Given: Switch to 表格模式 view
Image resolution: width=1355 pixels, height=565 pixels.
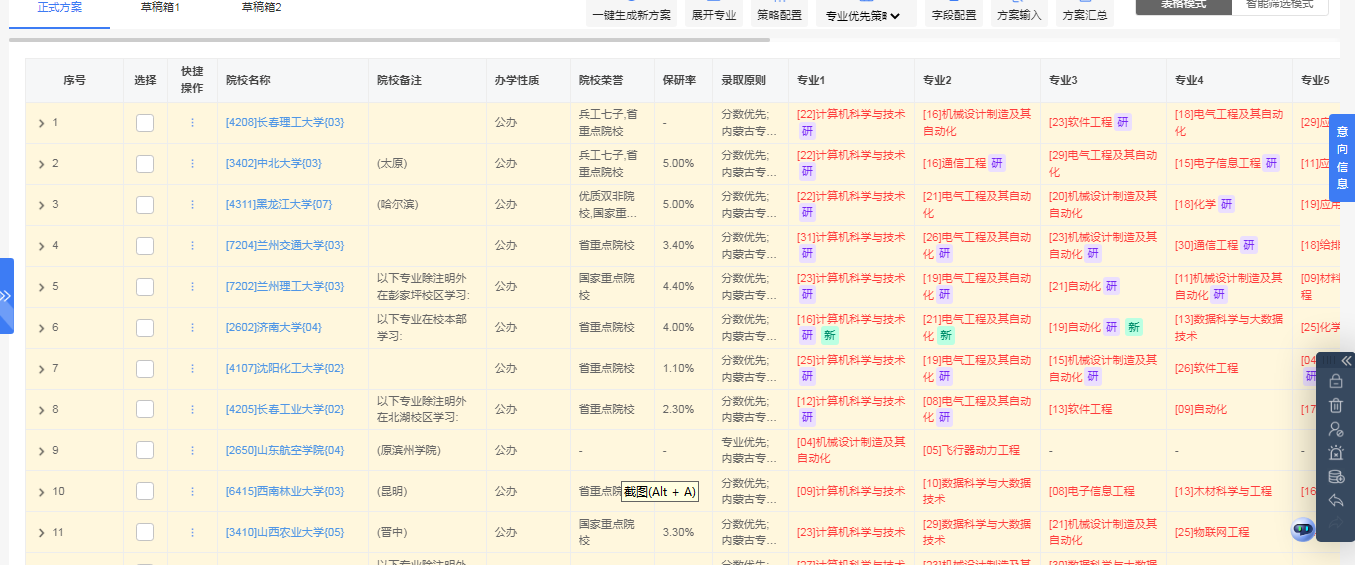Looking at the screenshot, I should 1183,6.
